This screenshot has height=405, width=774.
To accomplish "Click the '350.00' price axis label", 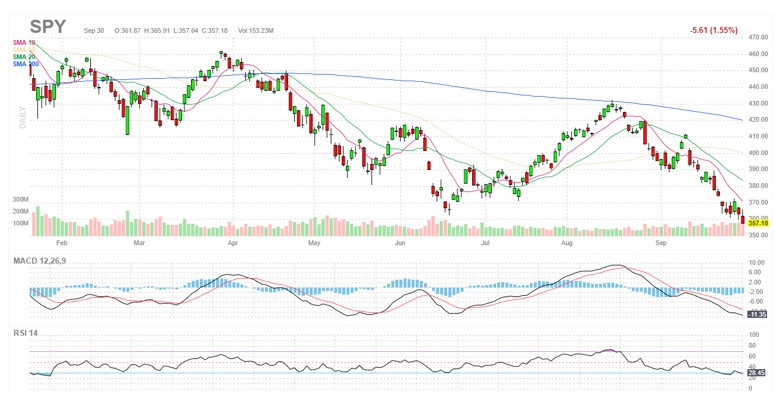I will tap(758, 235).
